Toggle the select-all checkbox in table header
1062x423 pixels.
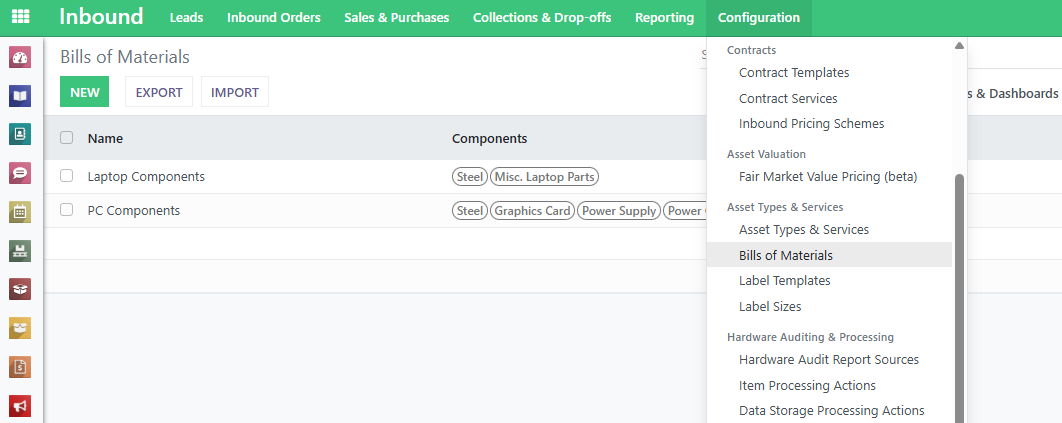pos(67,138)
